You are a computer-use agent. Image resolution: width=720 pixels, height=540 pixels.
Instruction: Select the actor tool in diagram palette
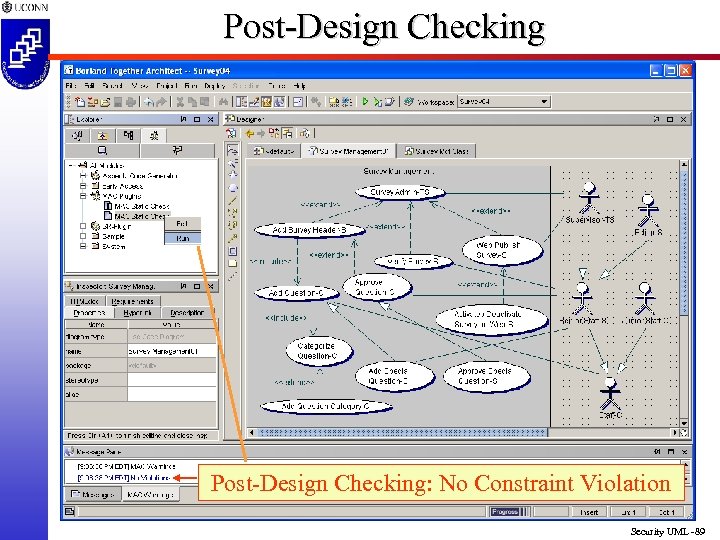tap(232, 175)
